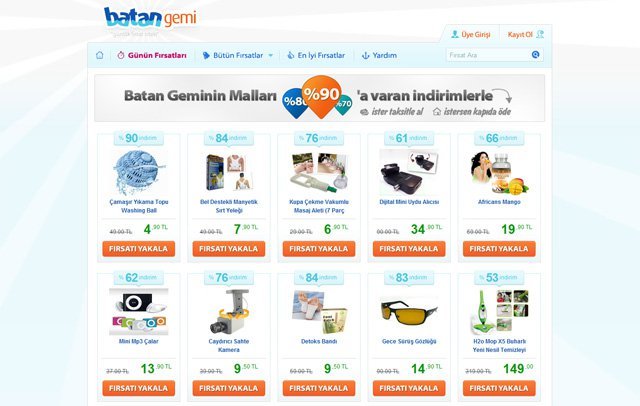Click the Kayıt Ol person icon

[x=540, y=34]
